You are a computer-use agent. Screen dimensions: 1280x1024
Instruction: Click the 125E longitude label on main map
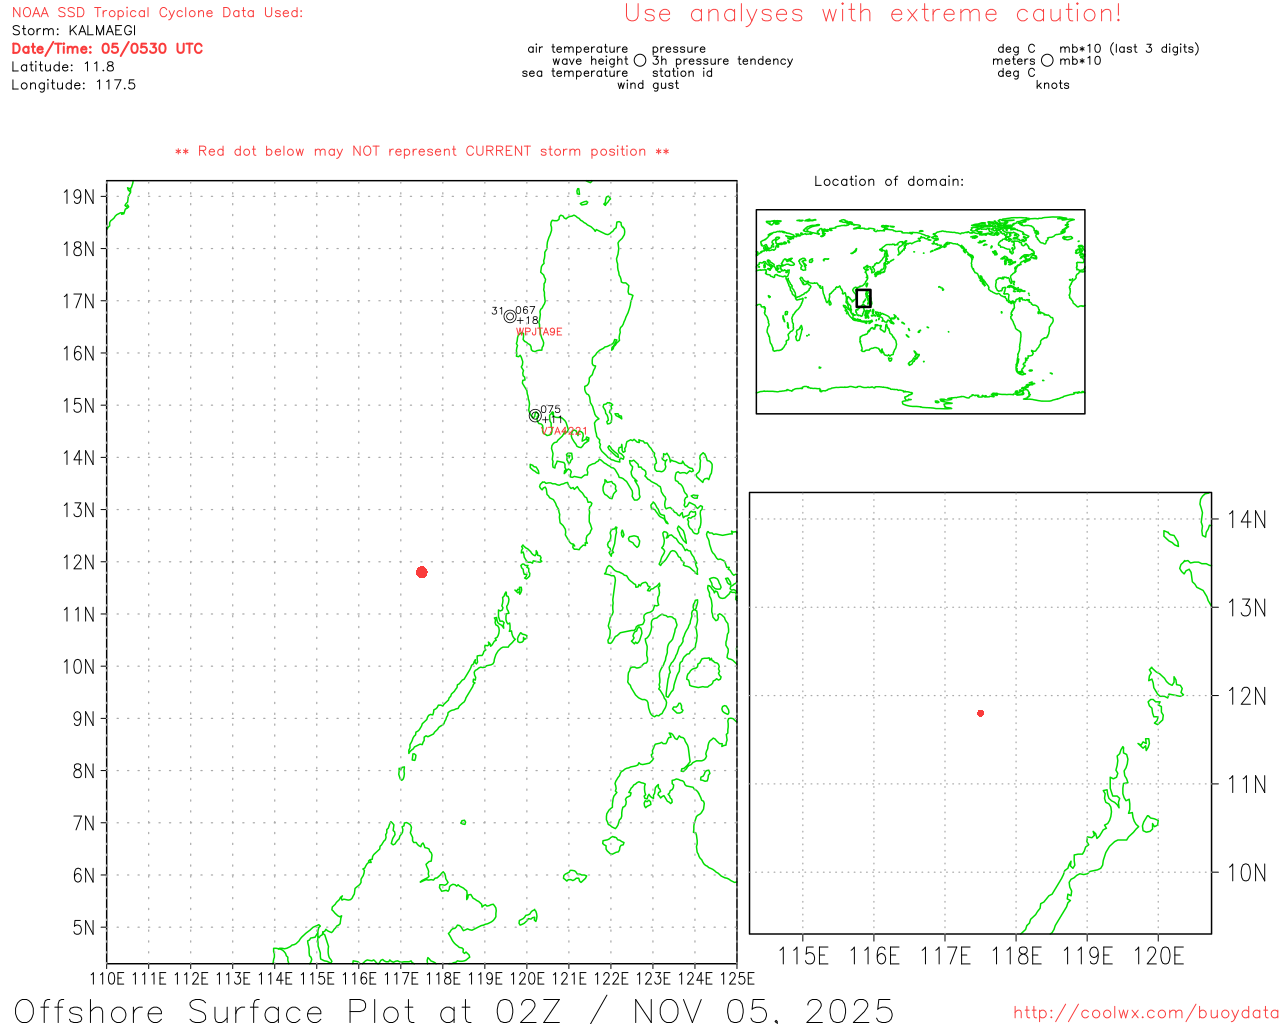point(737,979)
